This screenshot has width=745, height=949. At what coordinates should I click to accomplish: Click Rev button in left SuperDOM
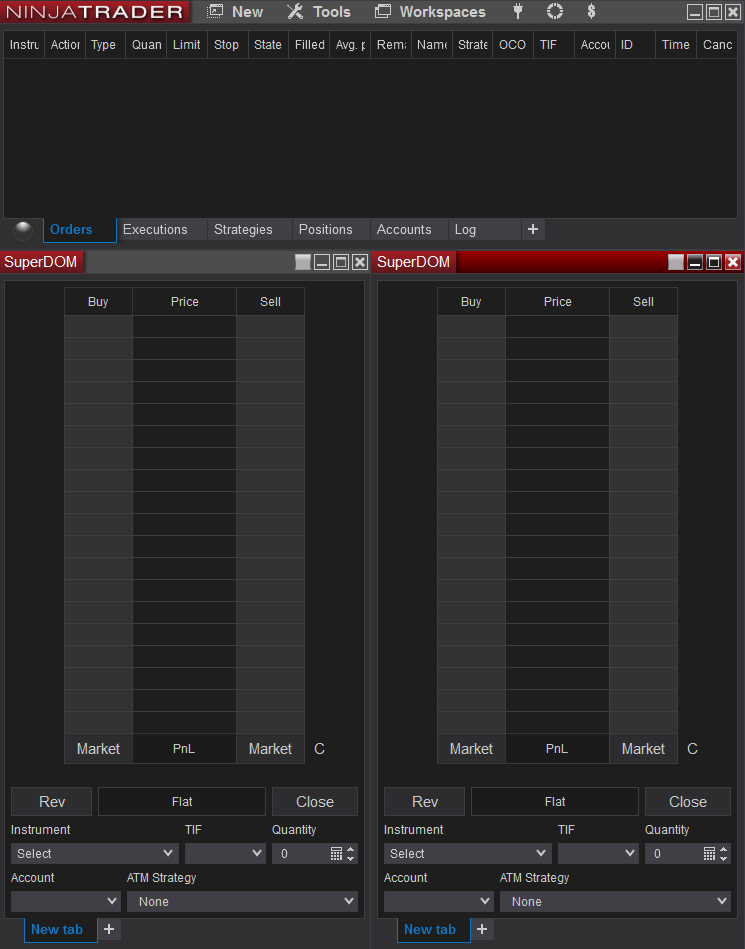(51, 801)
